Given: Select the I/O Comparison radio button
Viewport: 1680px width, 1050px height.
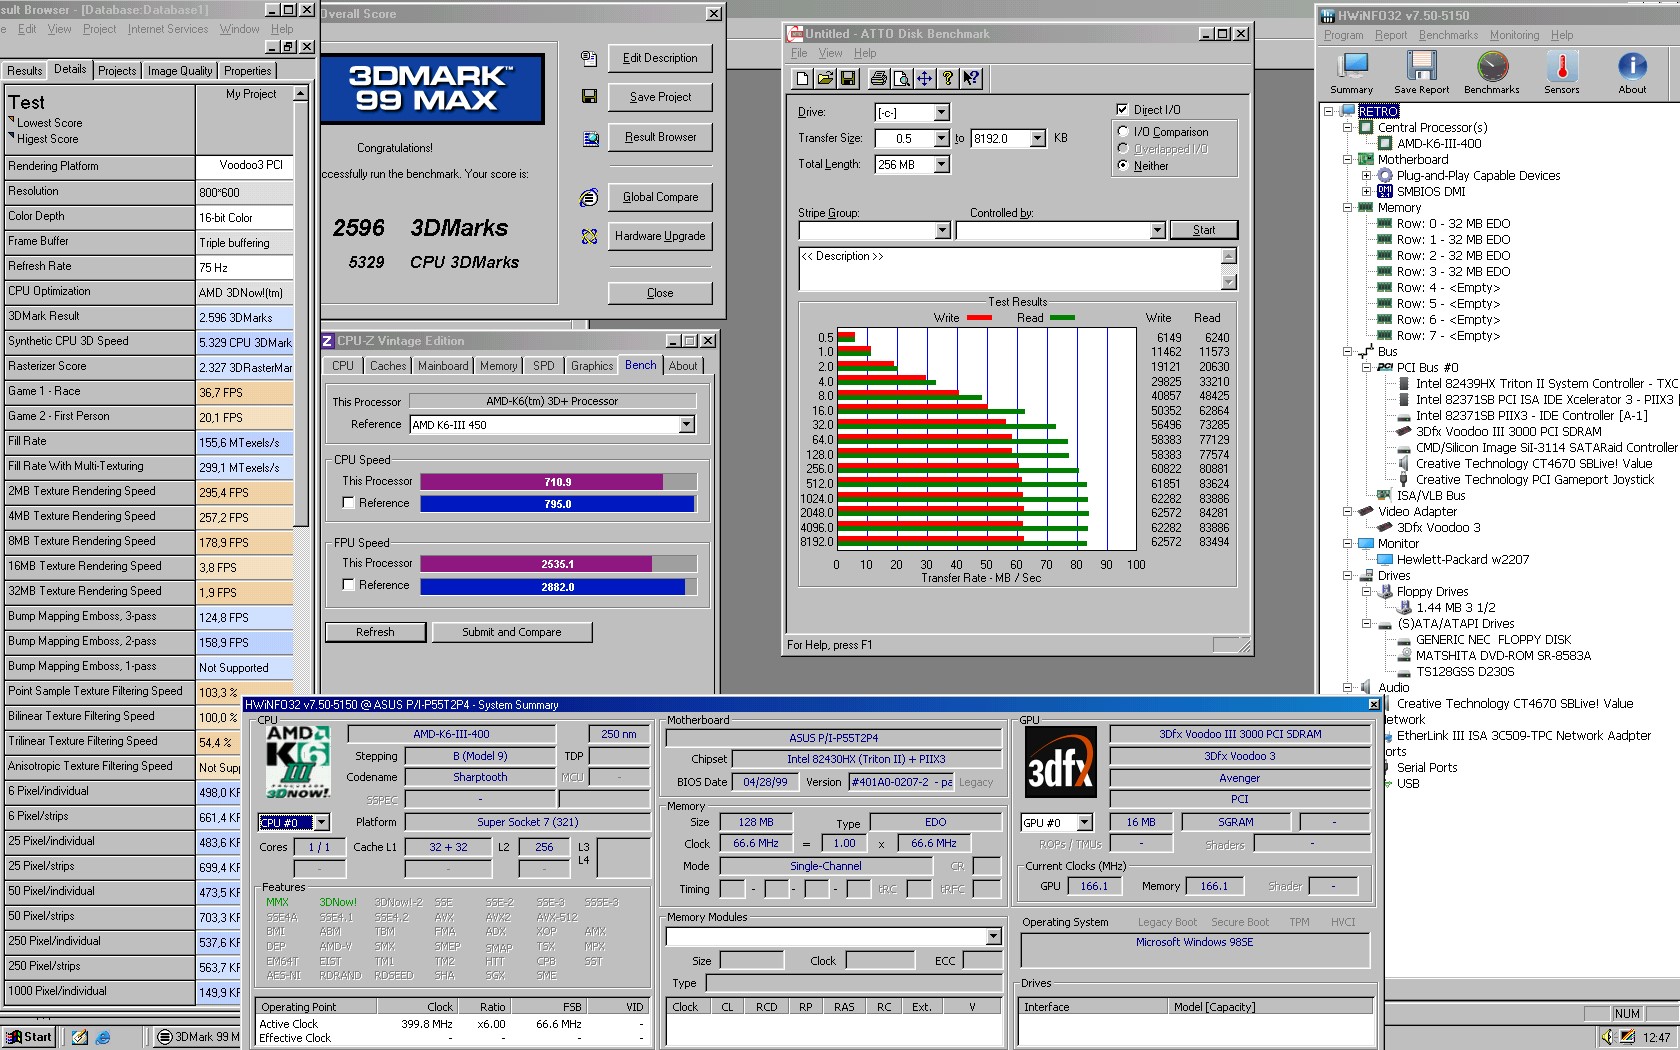Looking at the screenshot, I should [1123, 131].
